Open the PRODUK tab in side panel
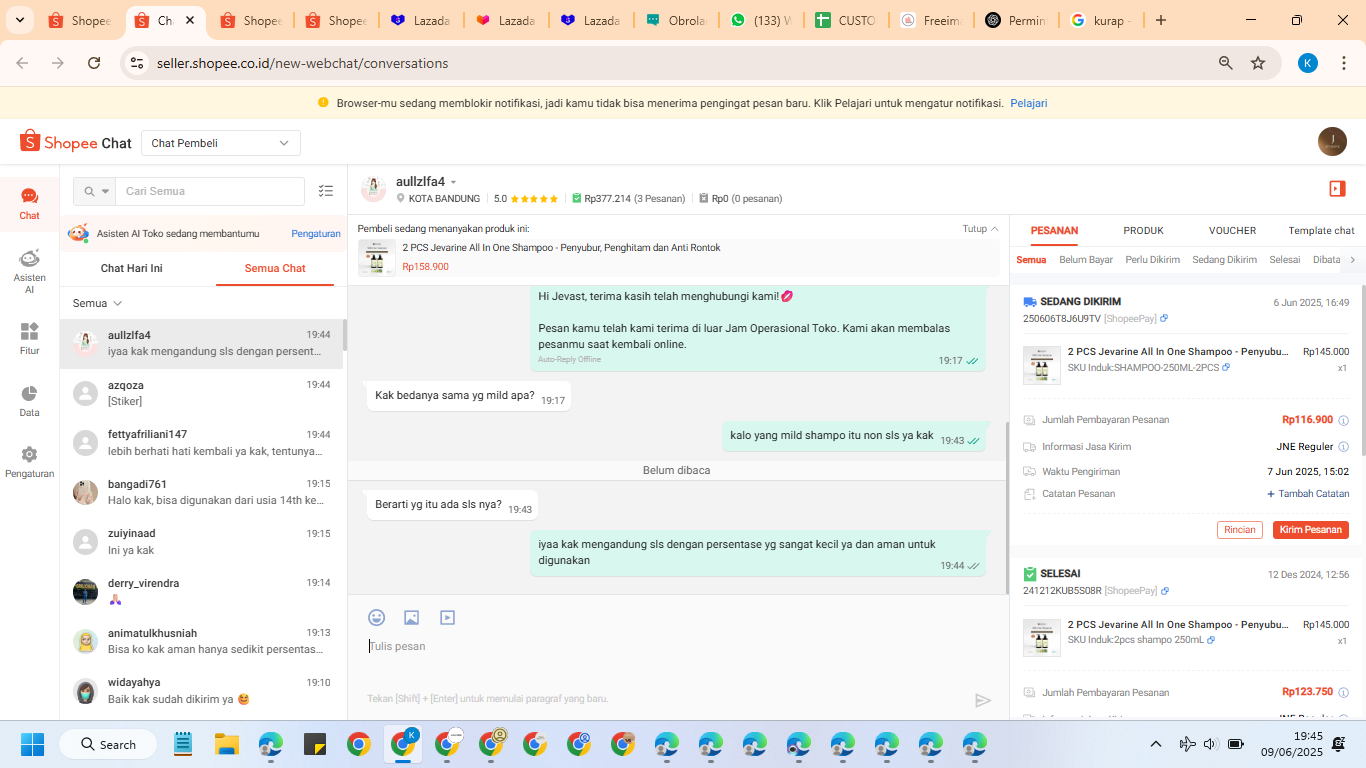 click(x=1143, y=231)
